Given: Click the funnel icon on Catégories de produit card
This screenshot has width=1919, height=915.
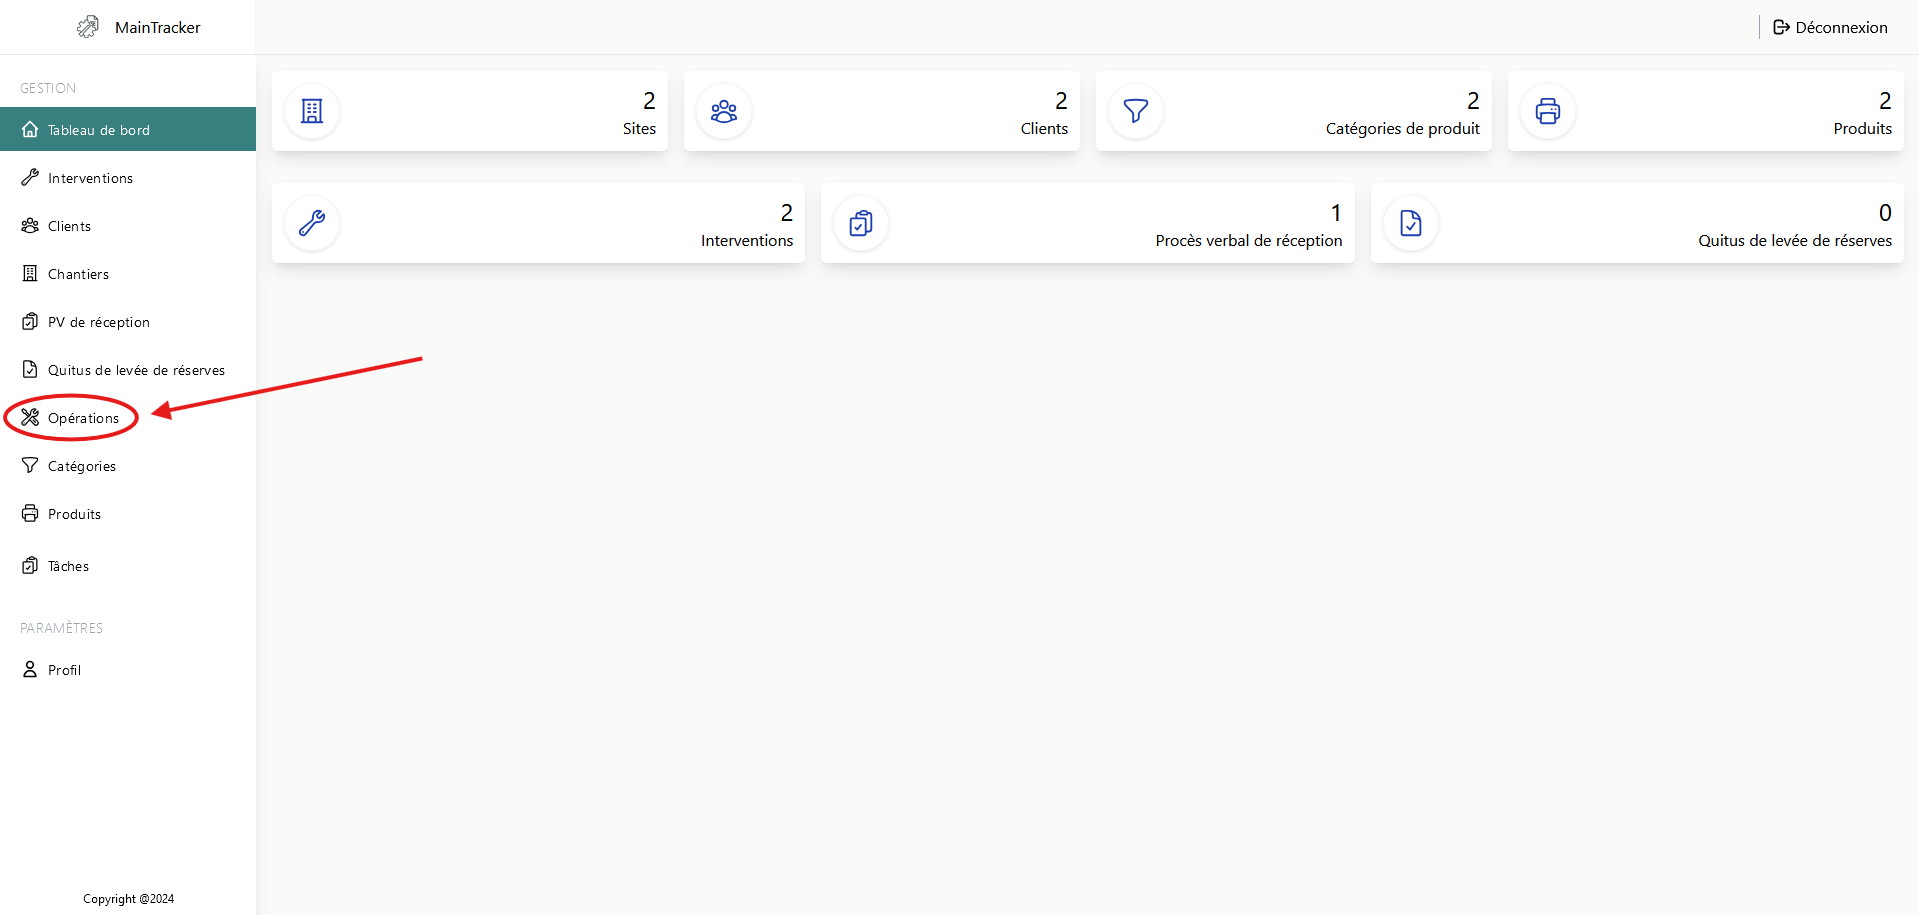Looking at the screenshot, I should (x=1136, y=111).
